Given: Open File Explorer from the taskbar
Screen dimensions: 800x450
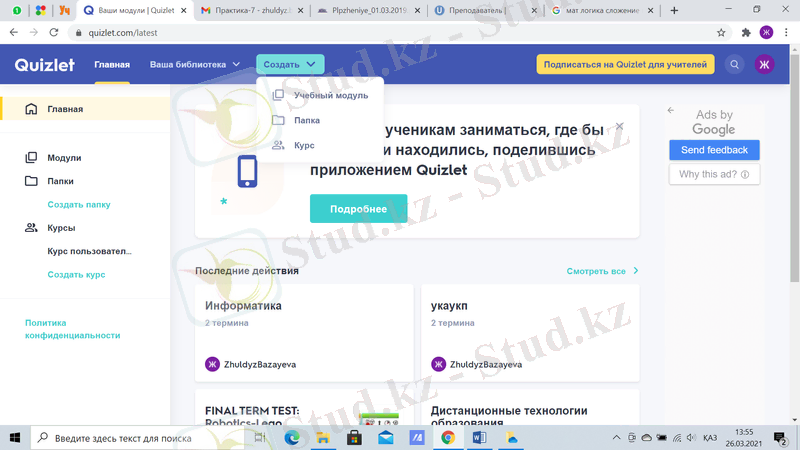Looking at the screenshot, I should pyautogui.click(x=323, y=438).
